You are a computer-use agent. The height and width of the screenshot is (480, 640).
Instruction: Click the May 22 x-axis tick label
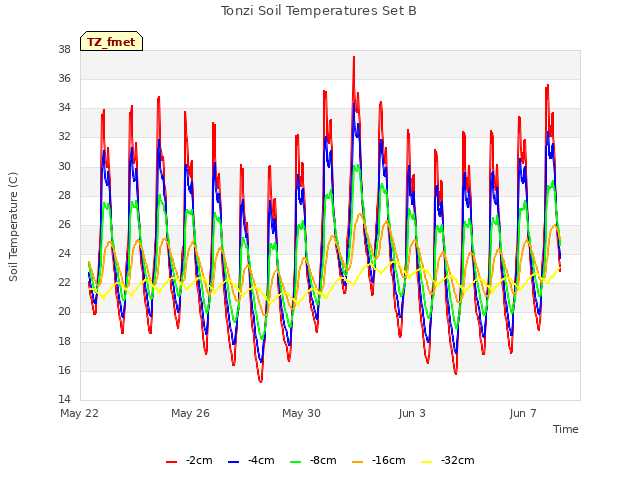80,413
